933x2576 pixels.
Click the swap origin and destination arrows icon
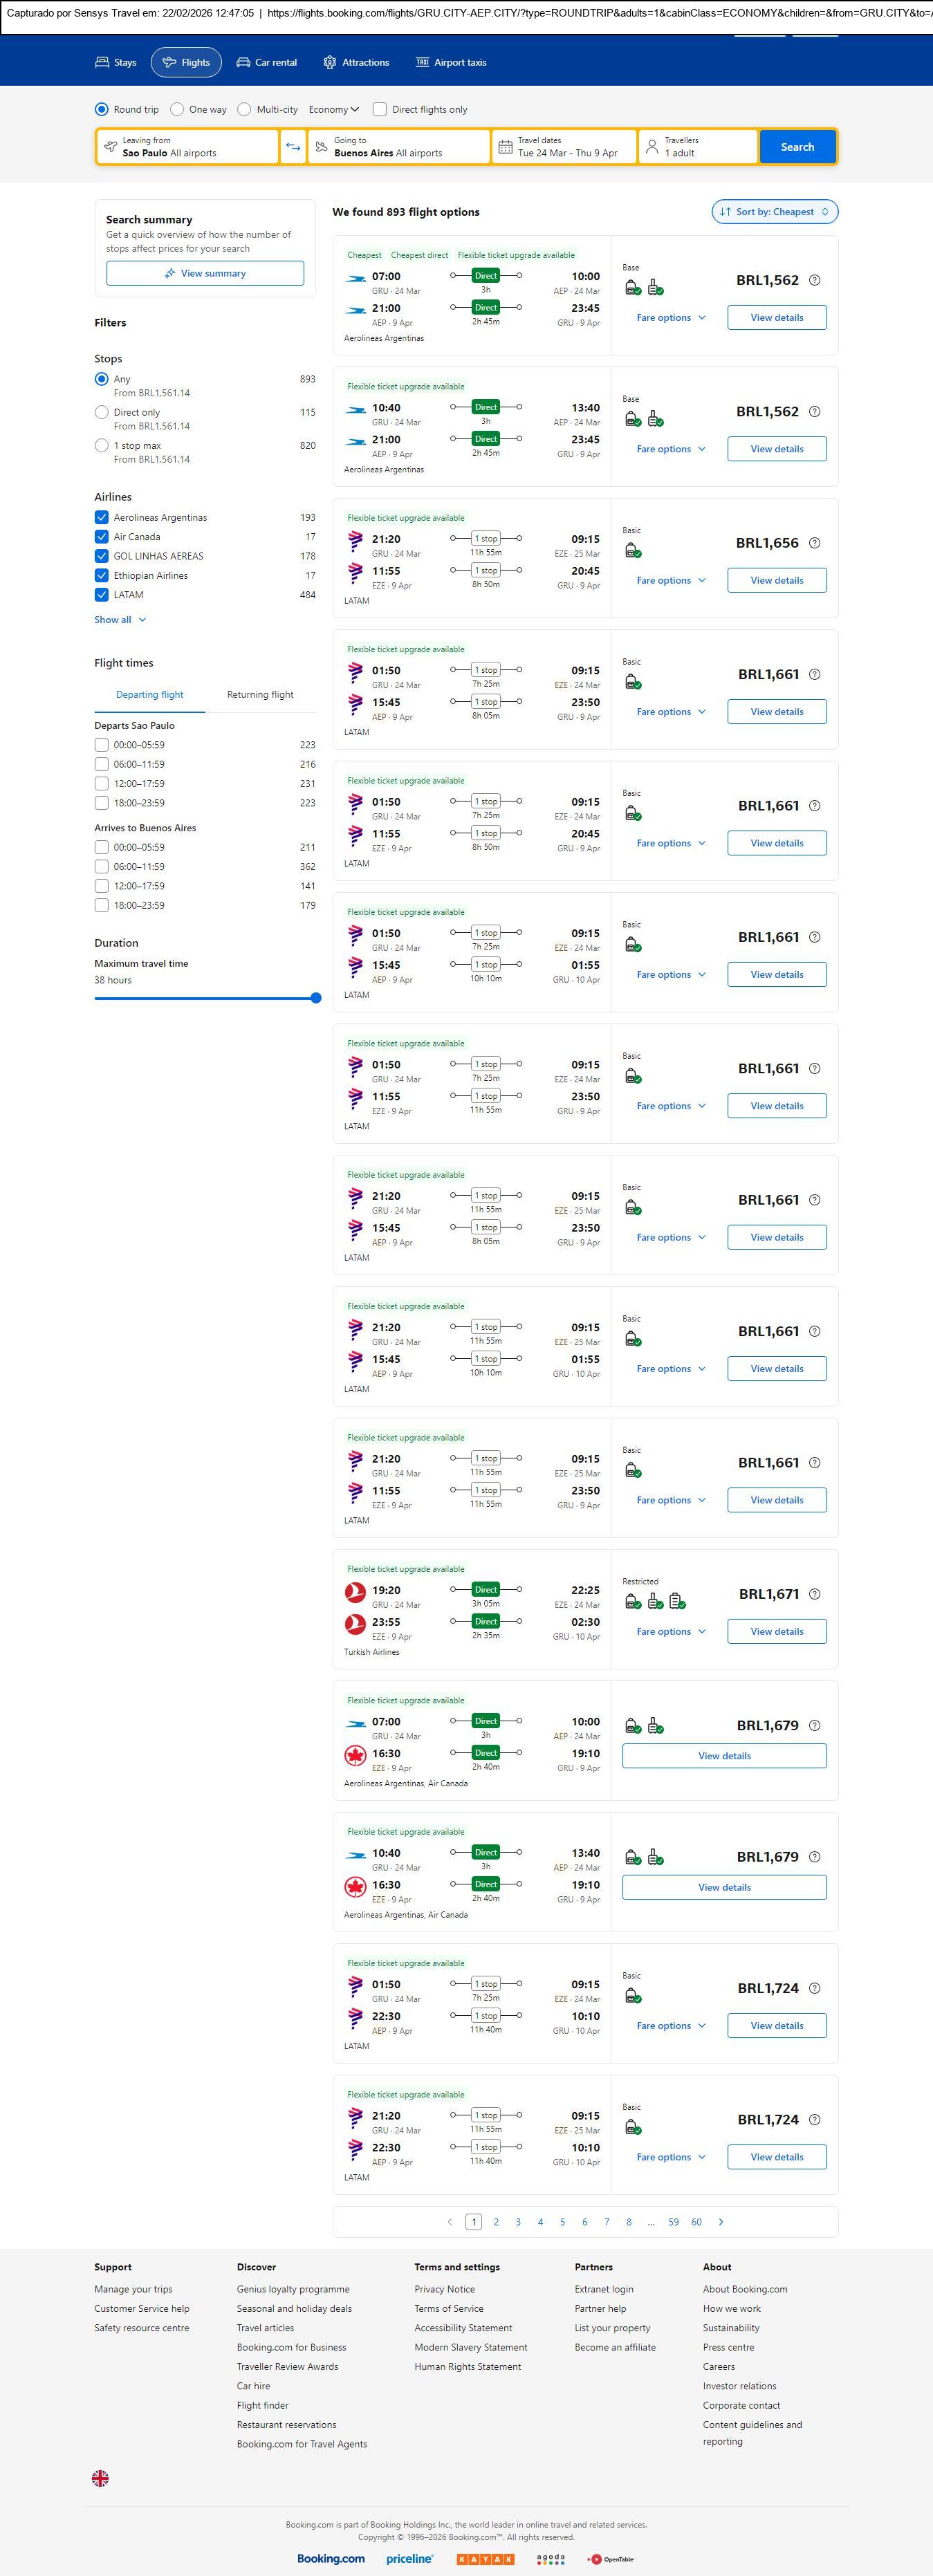click(293, 147)
